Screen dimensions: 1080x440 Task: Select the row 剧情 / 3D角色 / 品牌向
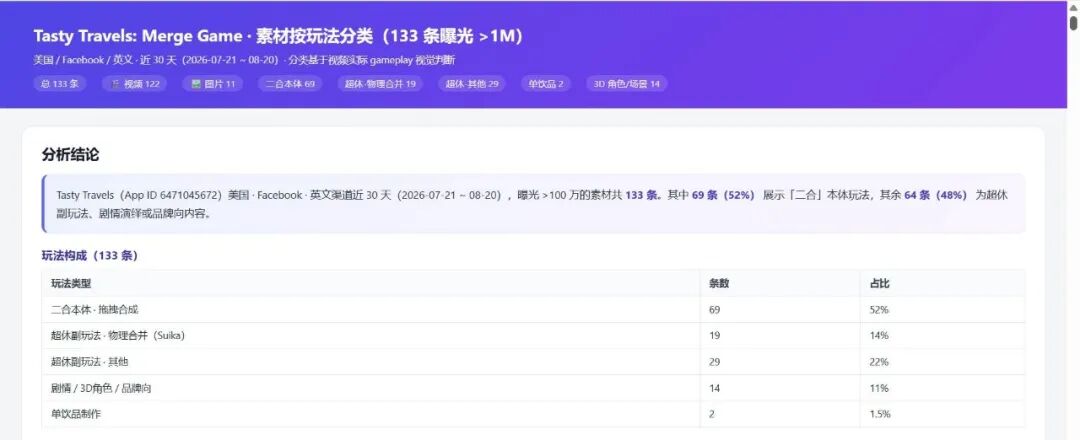533,388
